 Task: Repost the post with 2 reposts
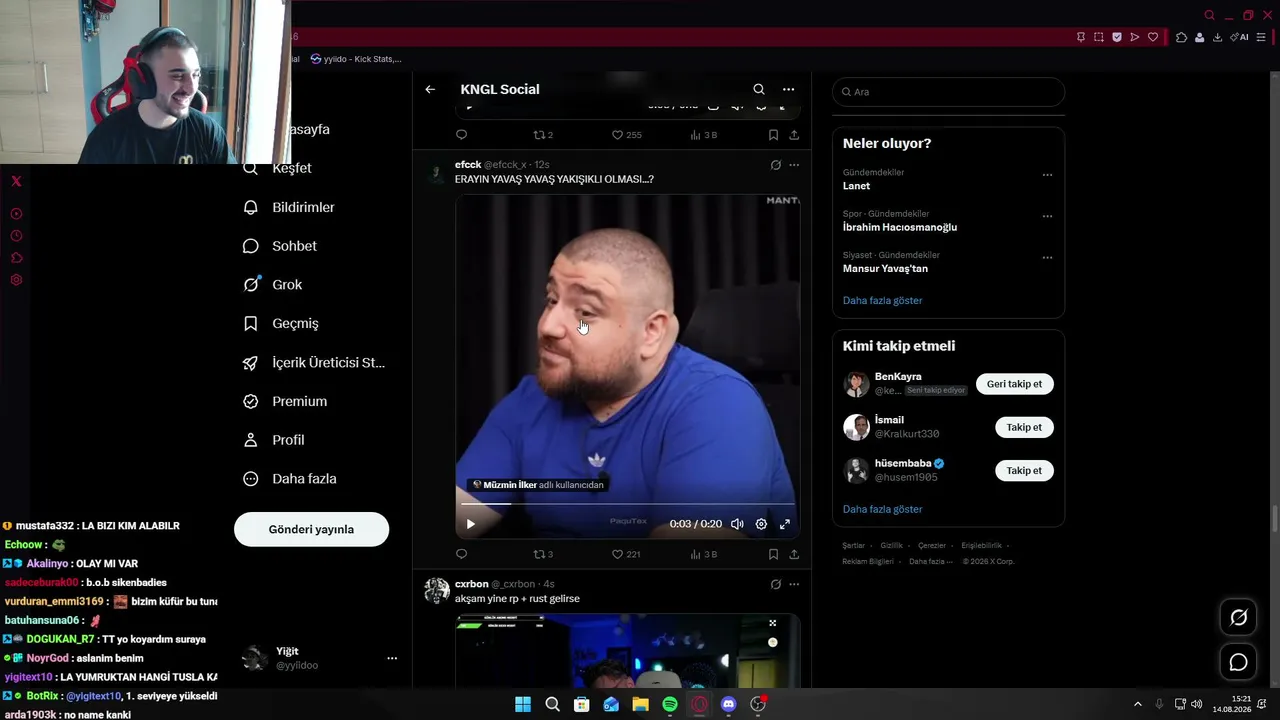coord(543,135)
